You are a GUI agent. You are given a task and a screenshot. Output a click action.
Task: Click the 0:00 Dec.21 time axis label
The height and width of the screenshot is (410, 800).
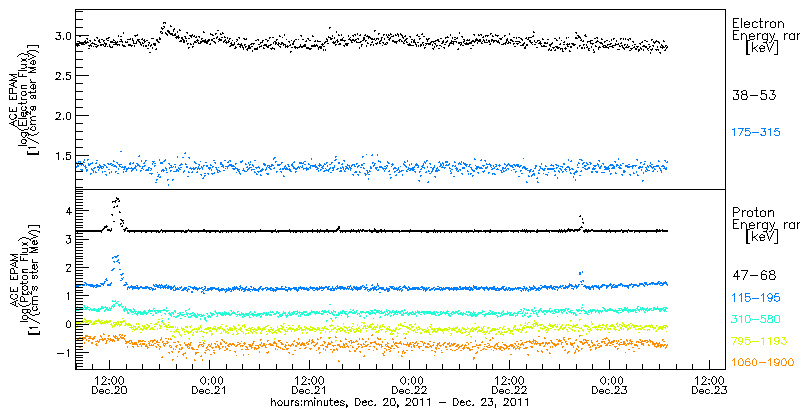click(210, 386)
